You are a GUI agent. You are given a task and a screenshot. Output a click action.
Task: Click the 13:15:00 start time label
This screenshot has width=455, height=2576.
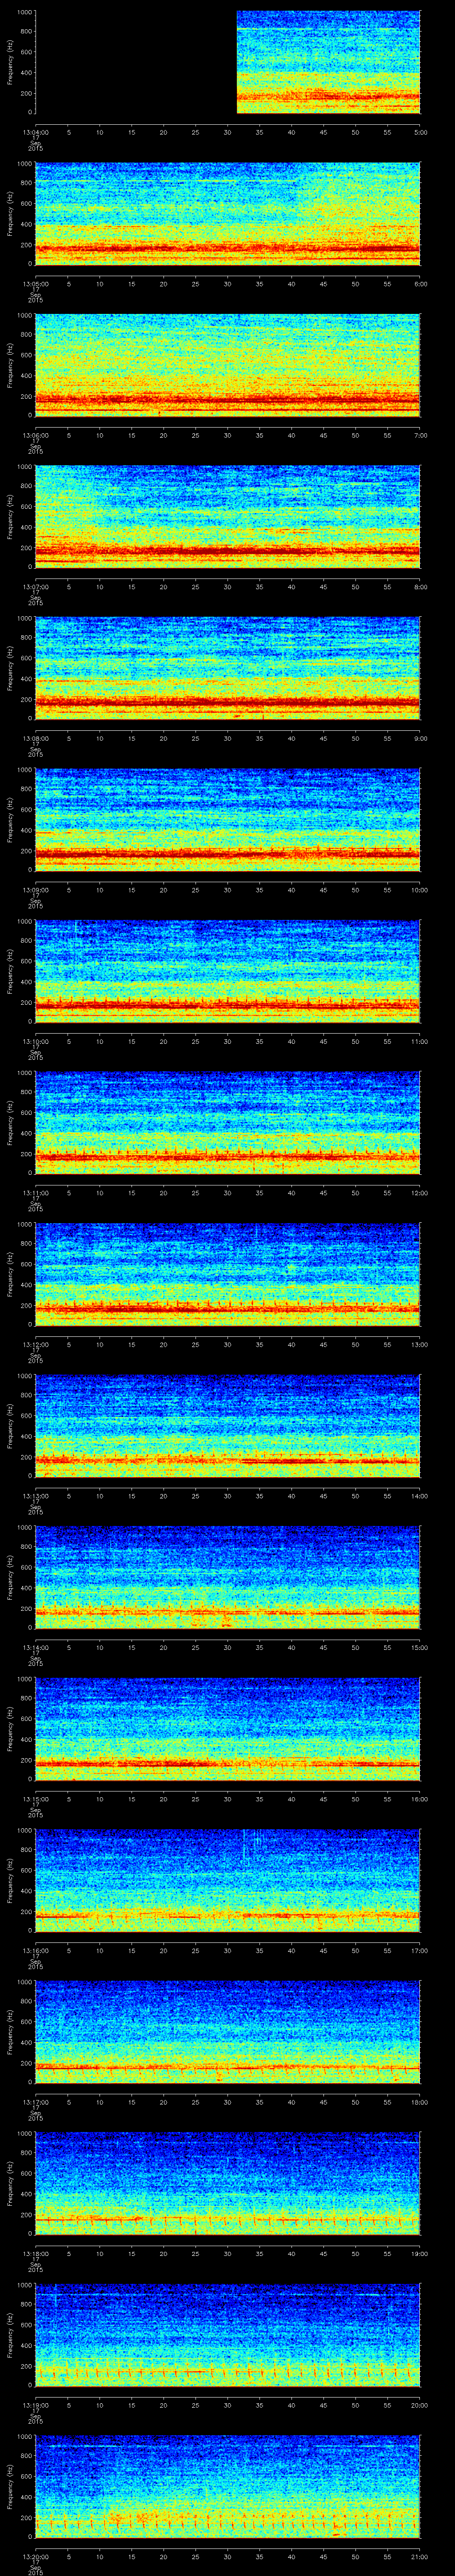point(35,1799)
